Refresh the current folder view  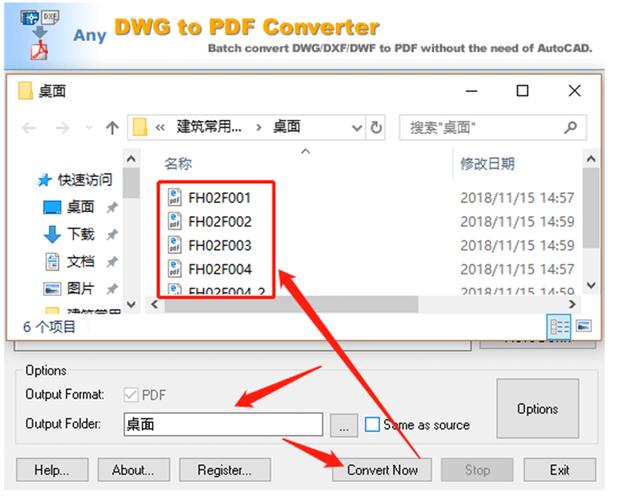point(376,128)
